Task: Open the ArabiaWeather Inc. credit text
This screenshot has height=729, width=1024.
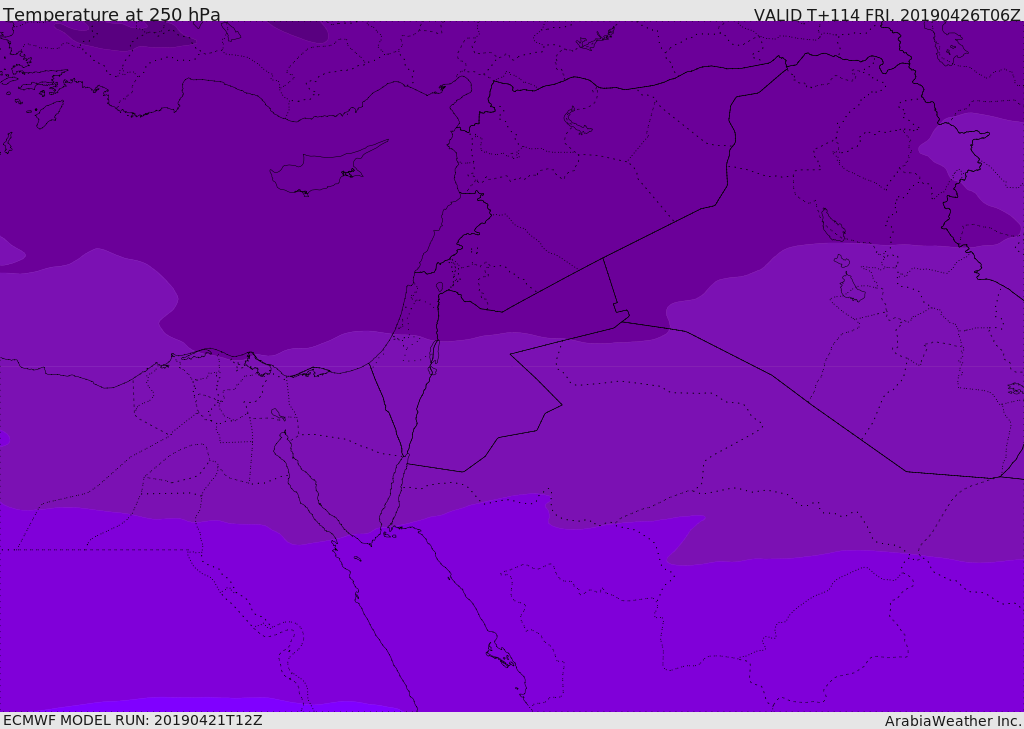Action: (x=952, y=721)
